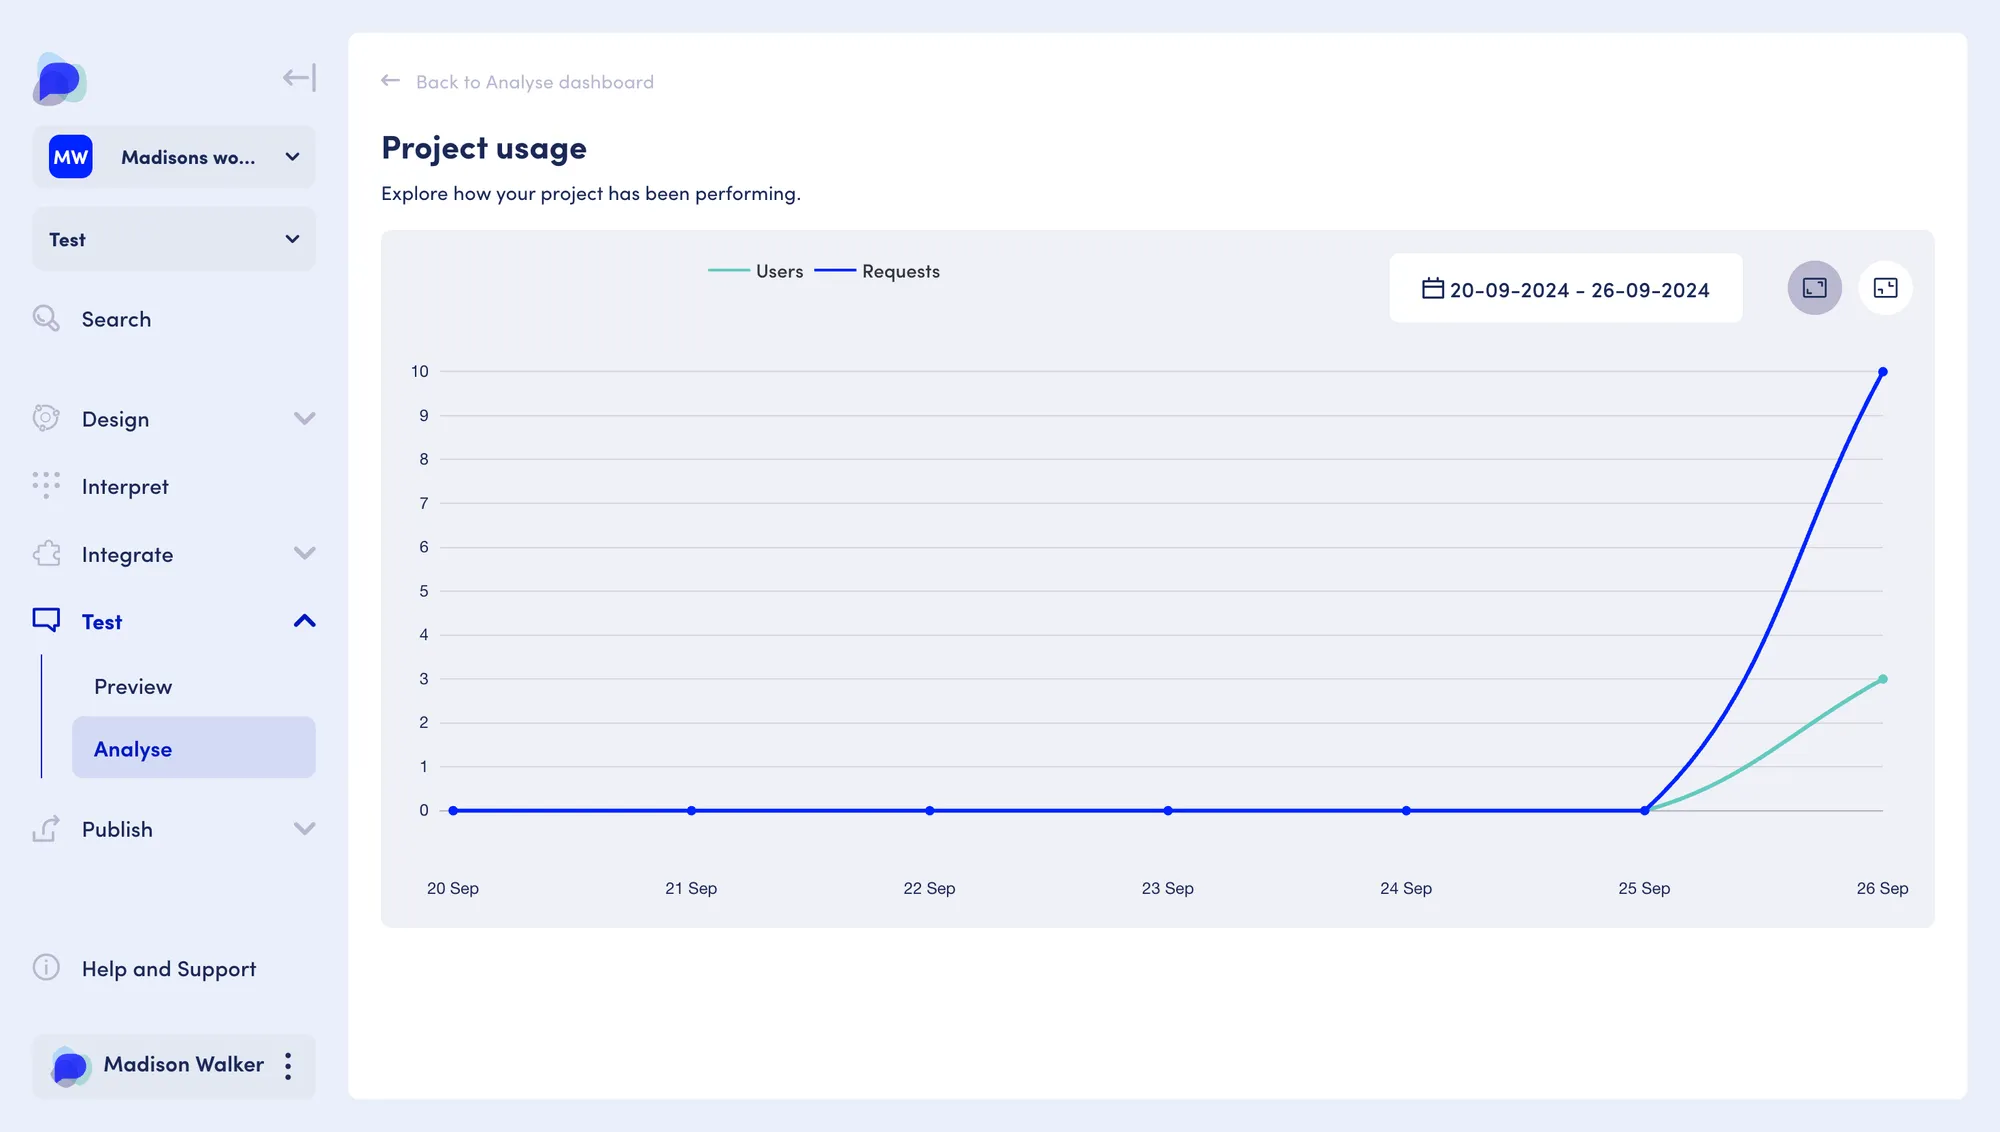Click the compact chart view icon

click(x=1886, y=288)
